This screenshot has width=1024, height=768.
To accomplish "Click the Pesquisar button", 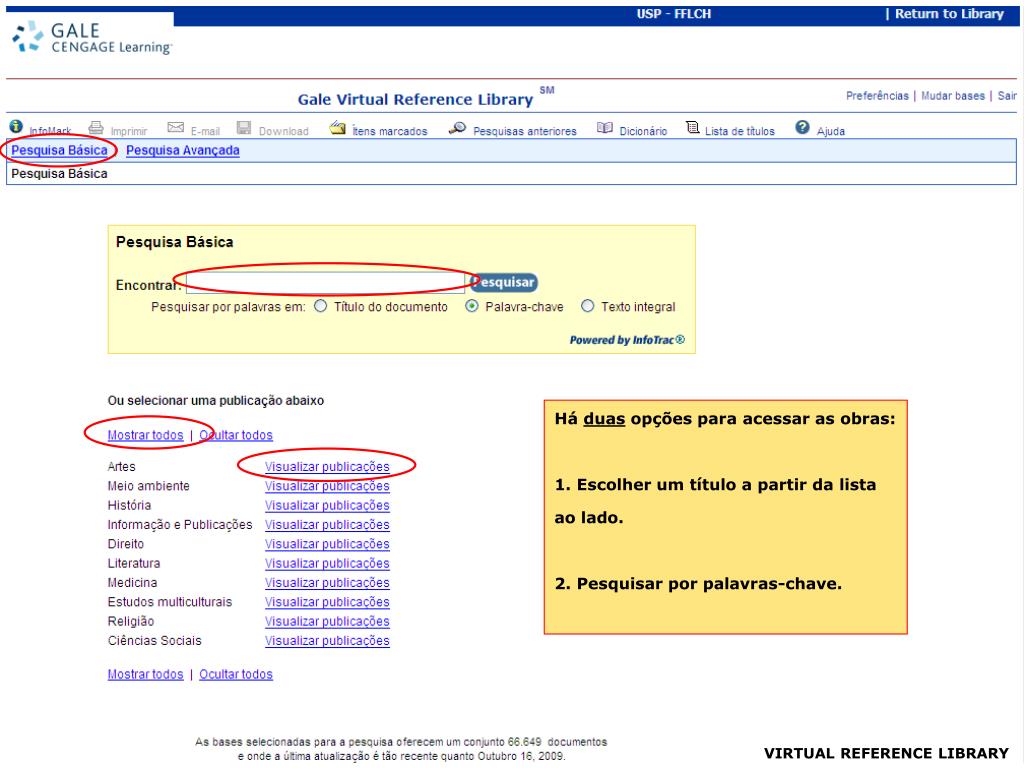I will click(504, 283).
